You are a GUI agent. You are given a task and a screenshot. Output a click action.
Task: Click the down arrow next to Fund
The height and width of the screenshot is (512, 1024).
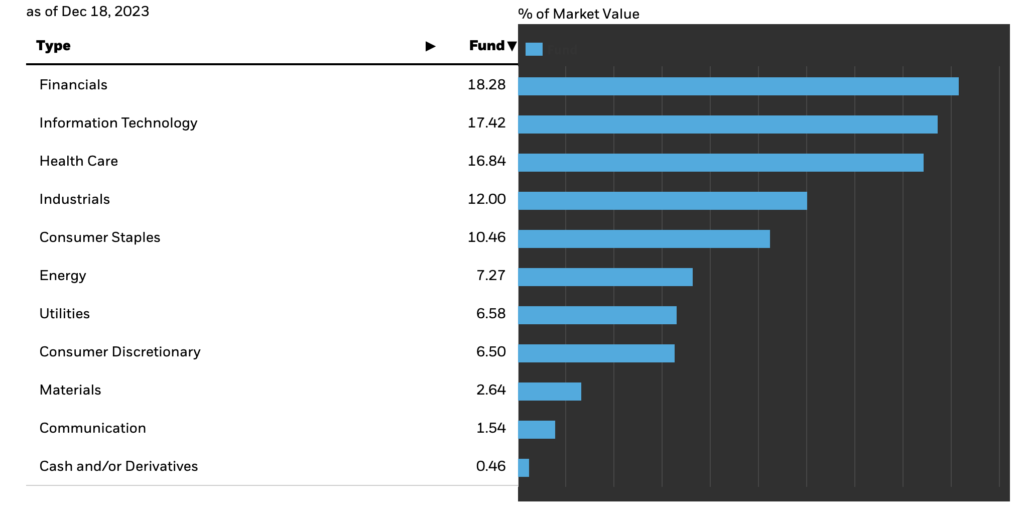point(512,46)
